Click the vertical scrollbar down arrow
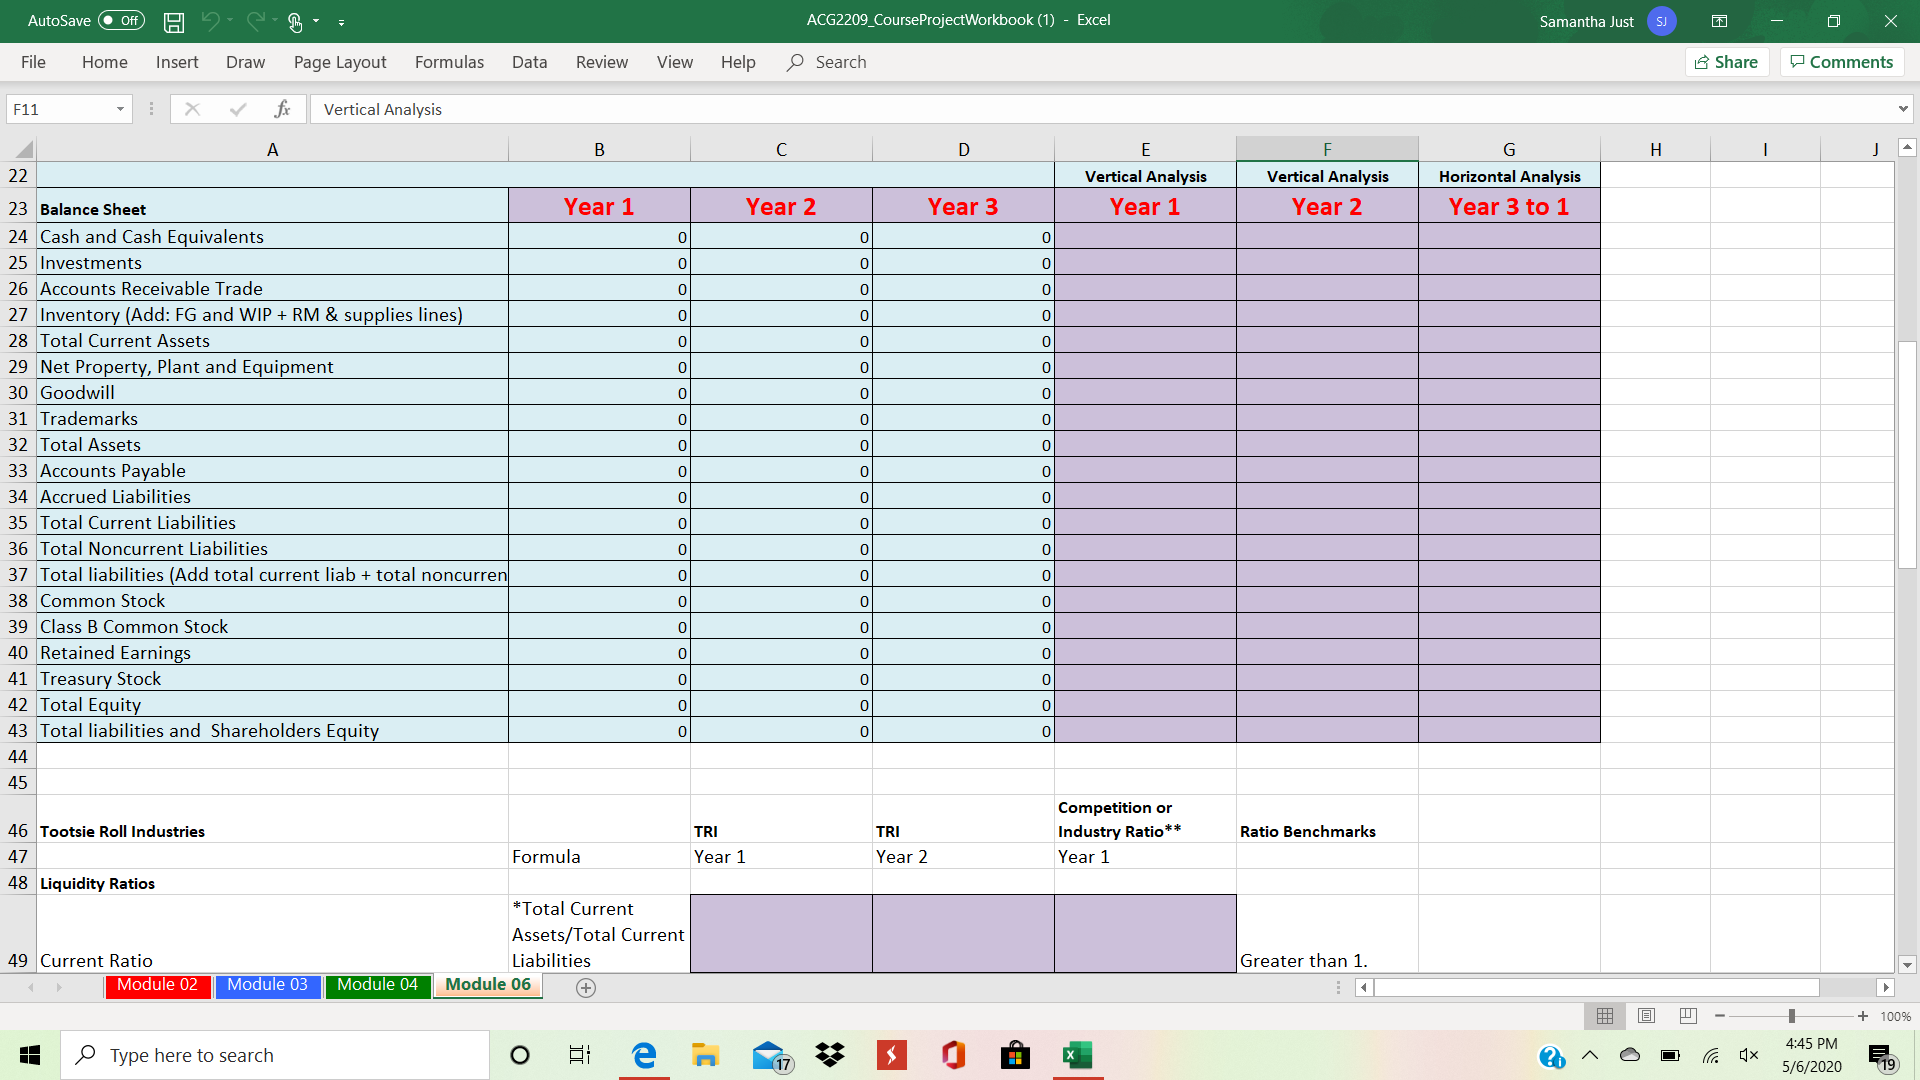This screenshot has height=1080, width=1920. pyautogui.click(x=1907, y=965)
